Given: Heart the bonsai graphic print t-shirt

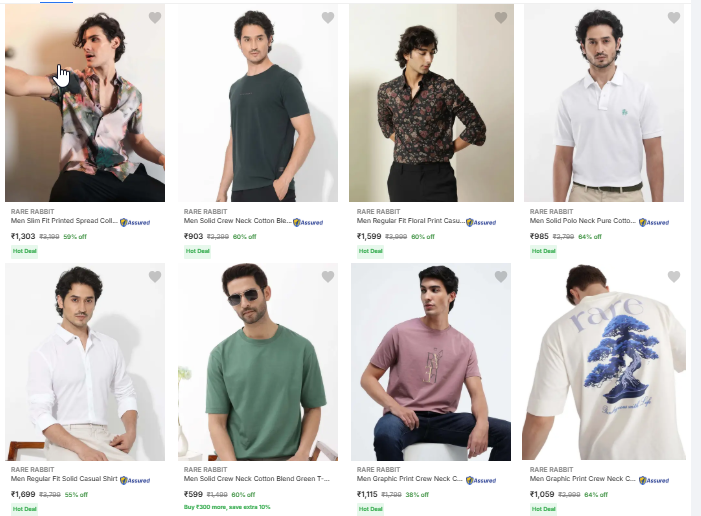Looking at the screenshot, I should pos(674,277).
